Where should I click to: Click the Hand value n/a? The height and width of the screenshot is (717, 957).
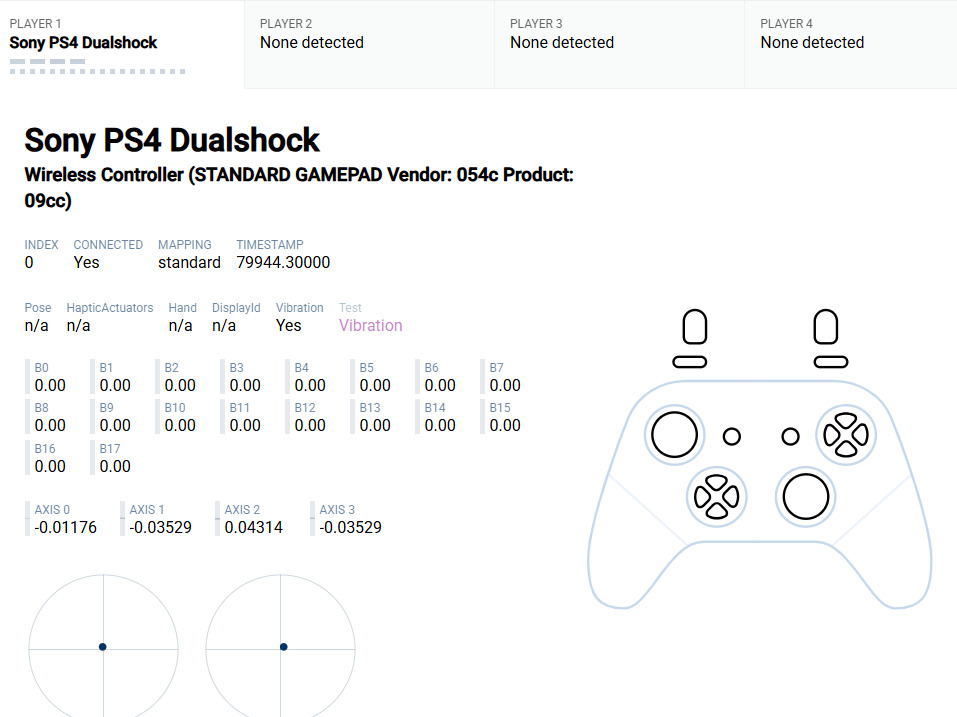[180, 325]
